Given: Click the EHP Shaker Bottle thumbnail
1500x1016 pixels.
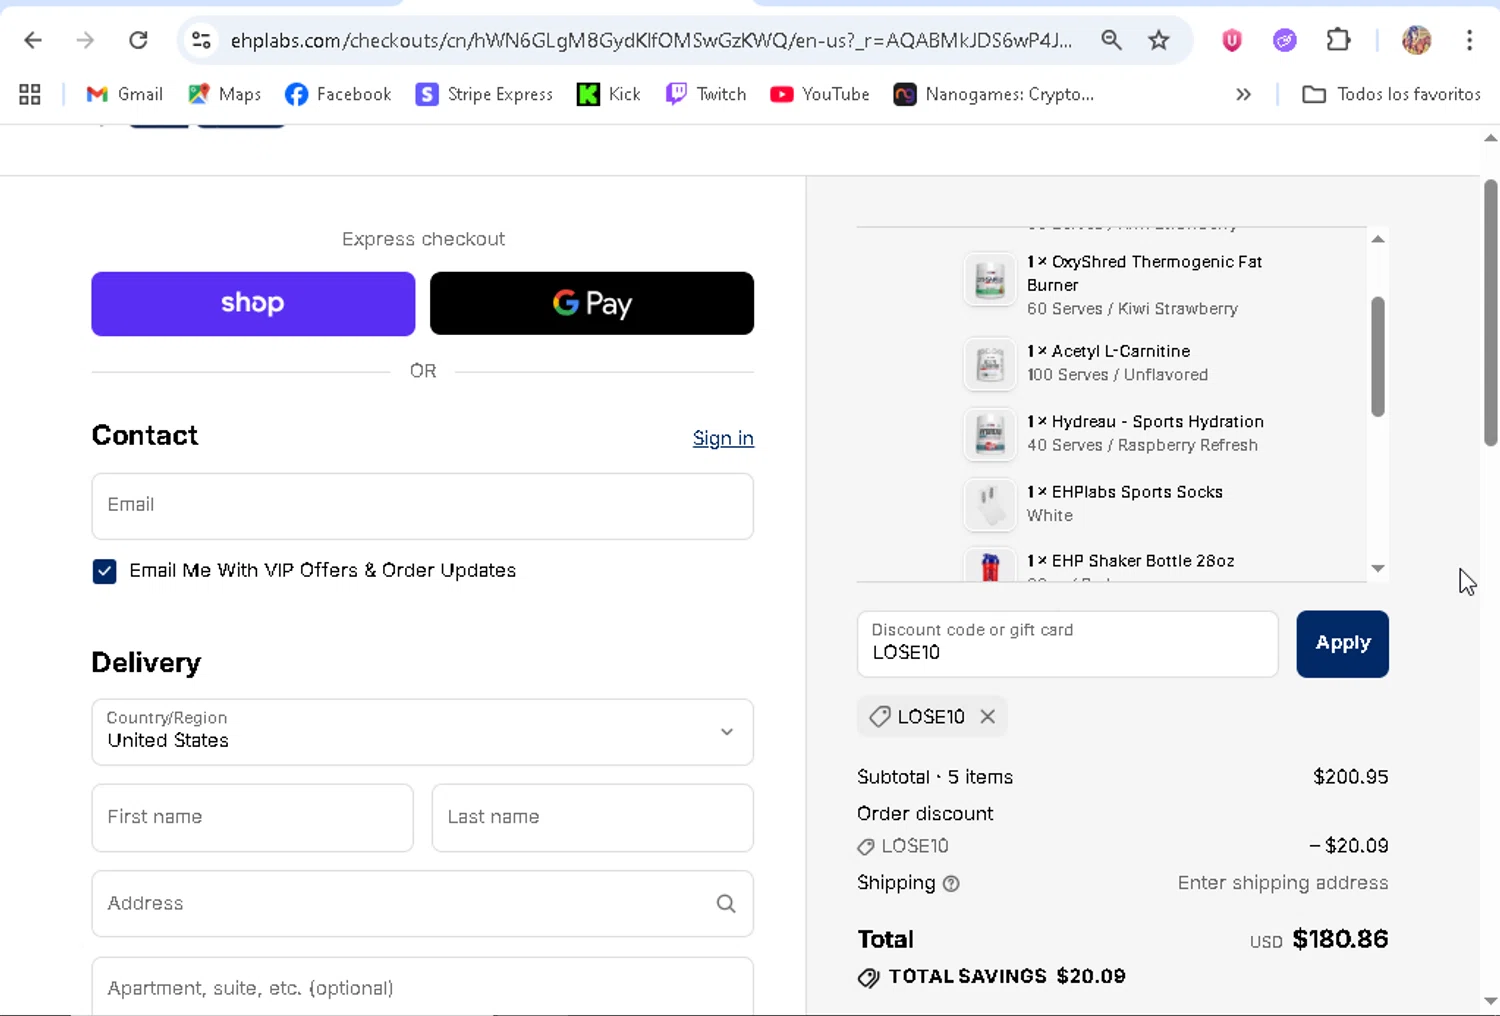Looking at the screenshot, I should [x=989, y=565].
